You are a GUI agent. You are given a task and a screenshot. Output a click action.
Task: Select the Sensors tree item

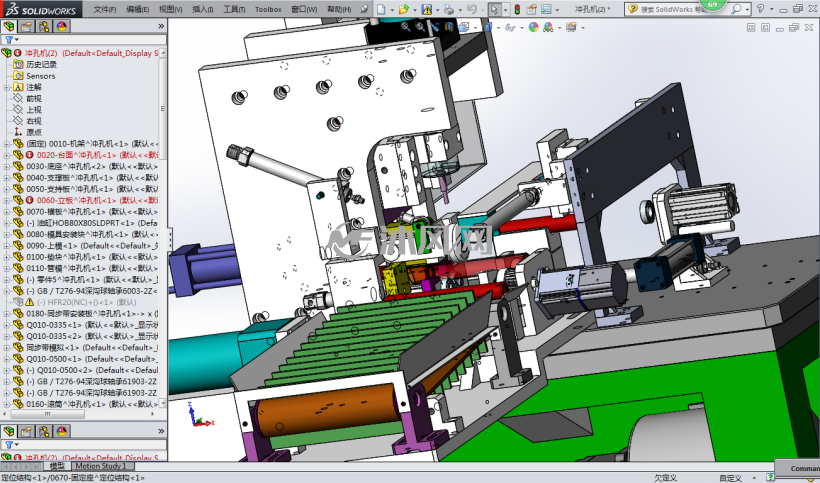pyautogui.click(x=41, y=76)
